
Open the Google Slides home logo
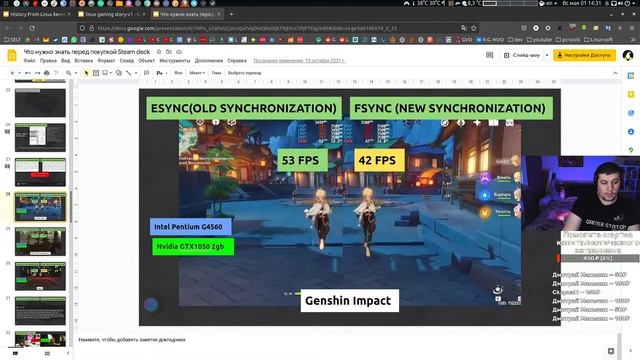(x=12, y=55)
